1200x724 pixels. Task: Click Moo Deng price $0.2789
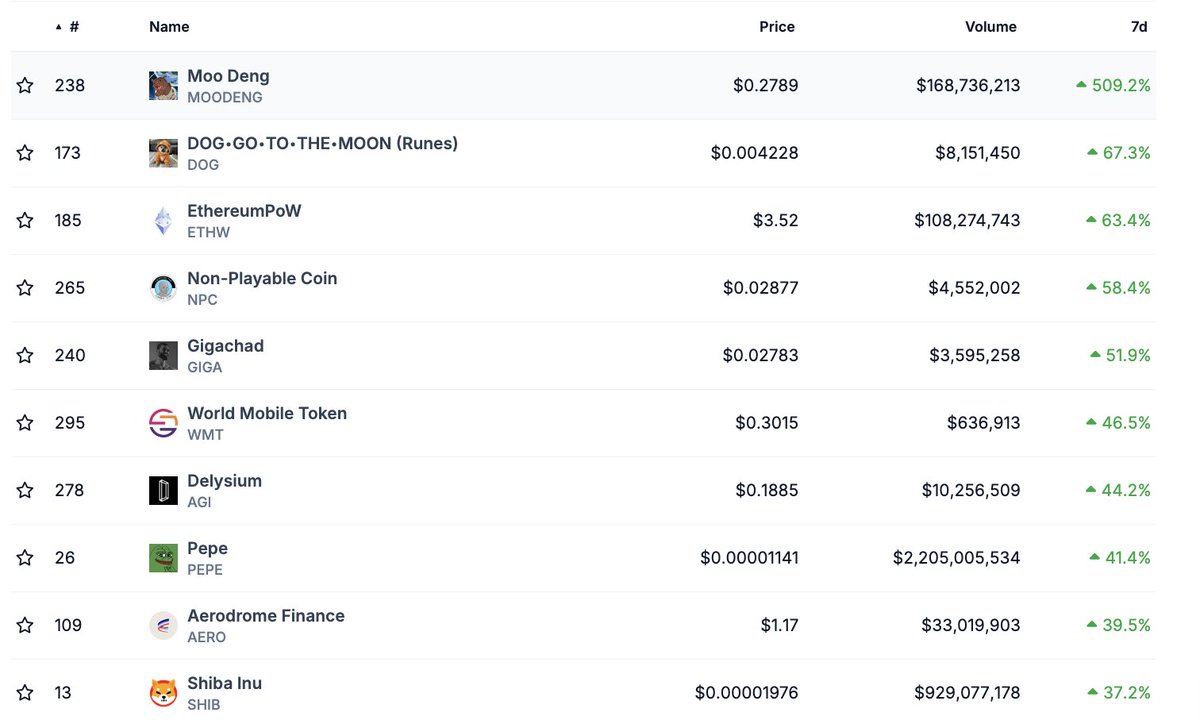766,86
